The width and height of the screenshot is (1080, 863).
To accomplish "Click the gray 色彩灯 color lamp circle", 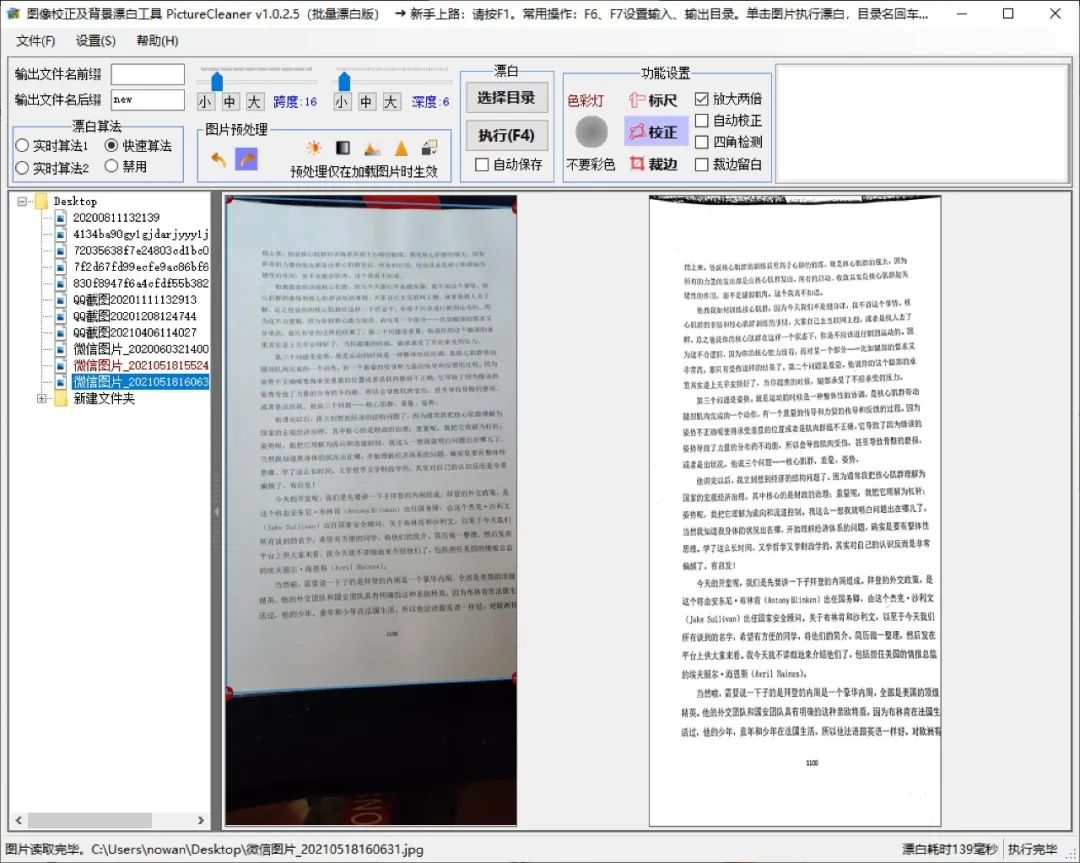I will pos(591,132).
